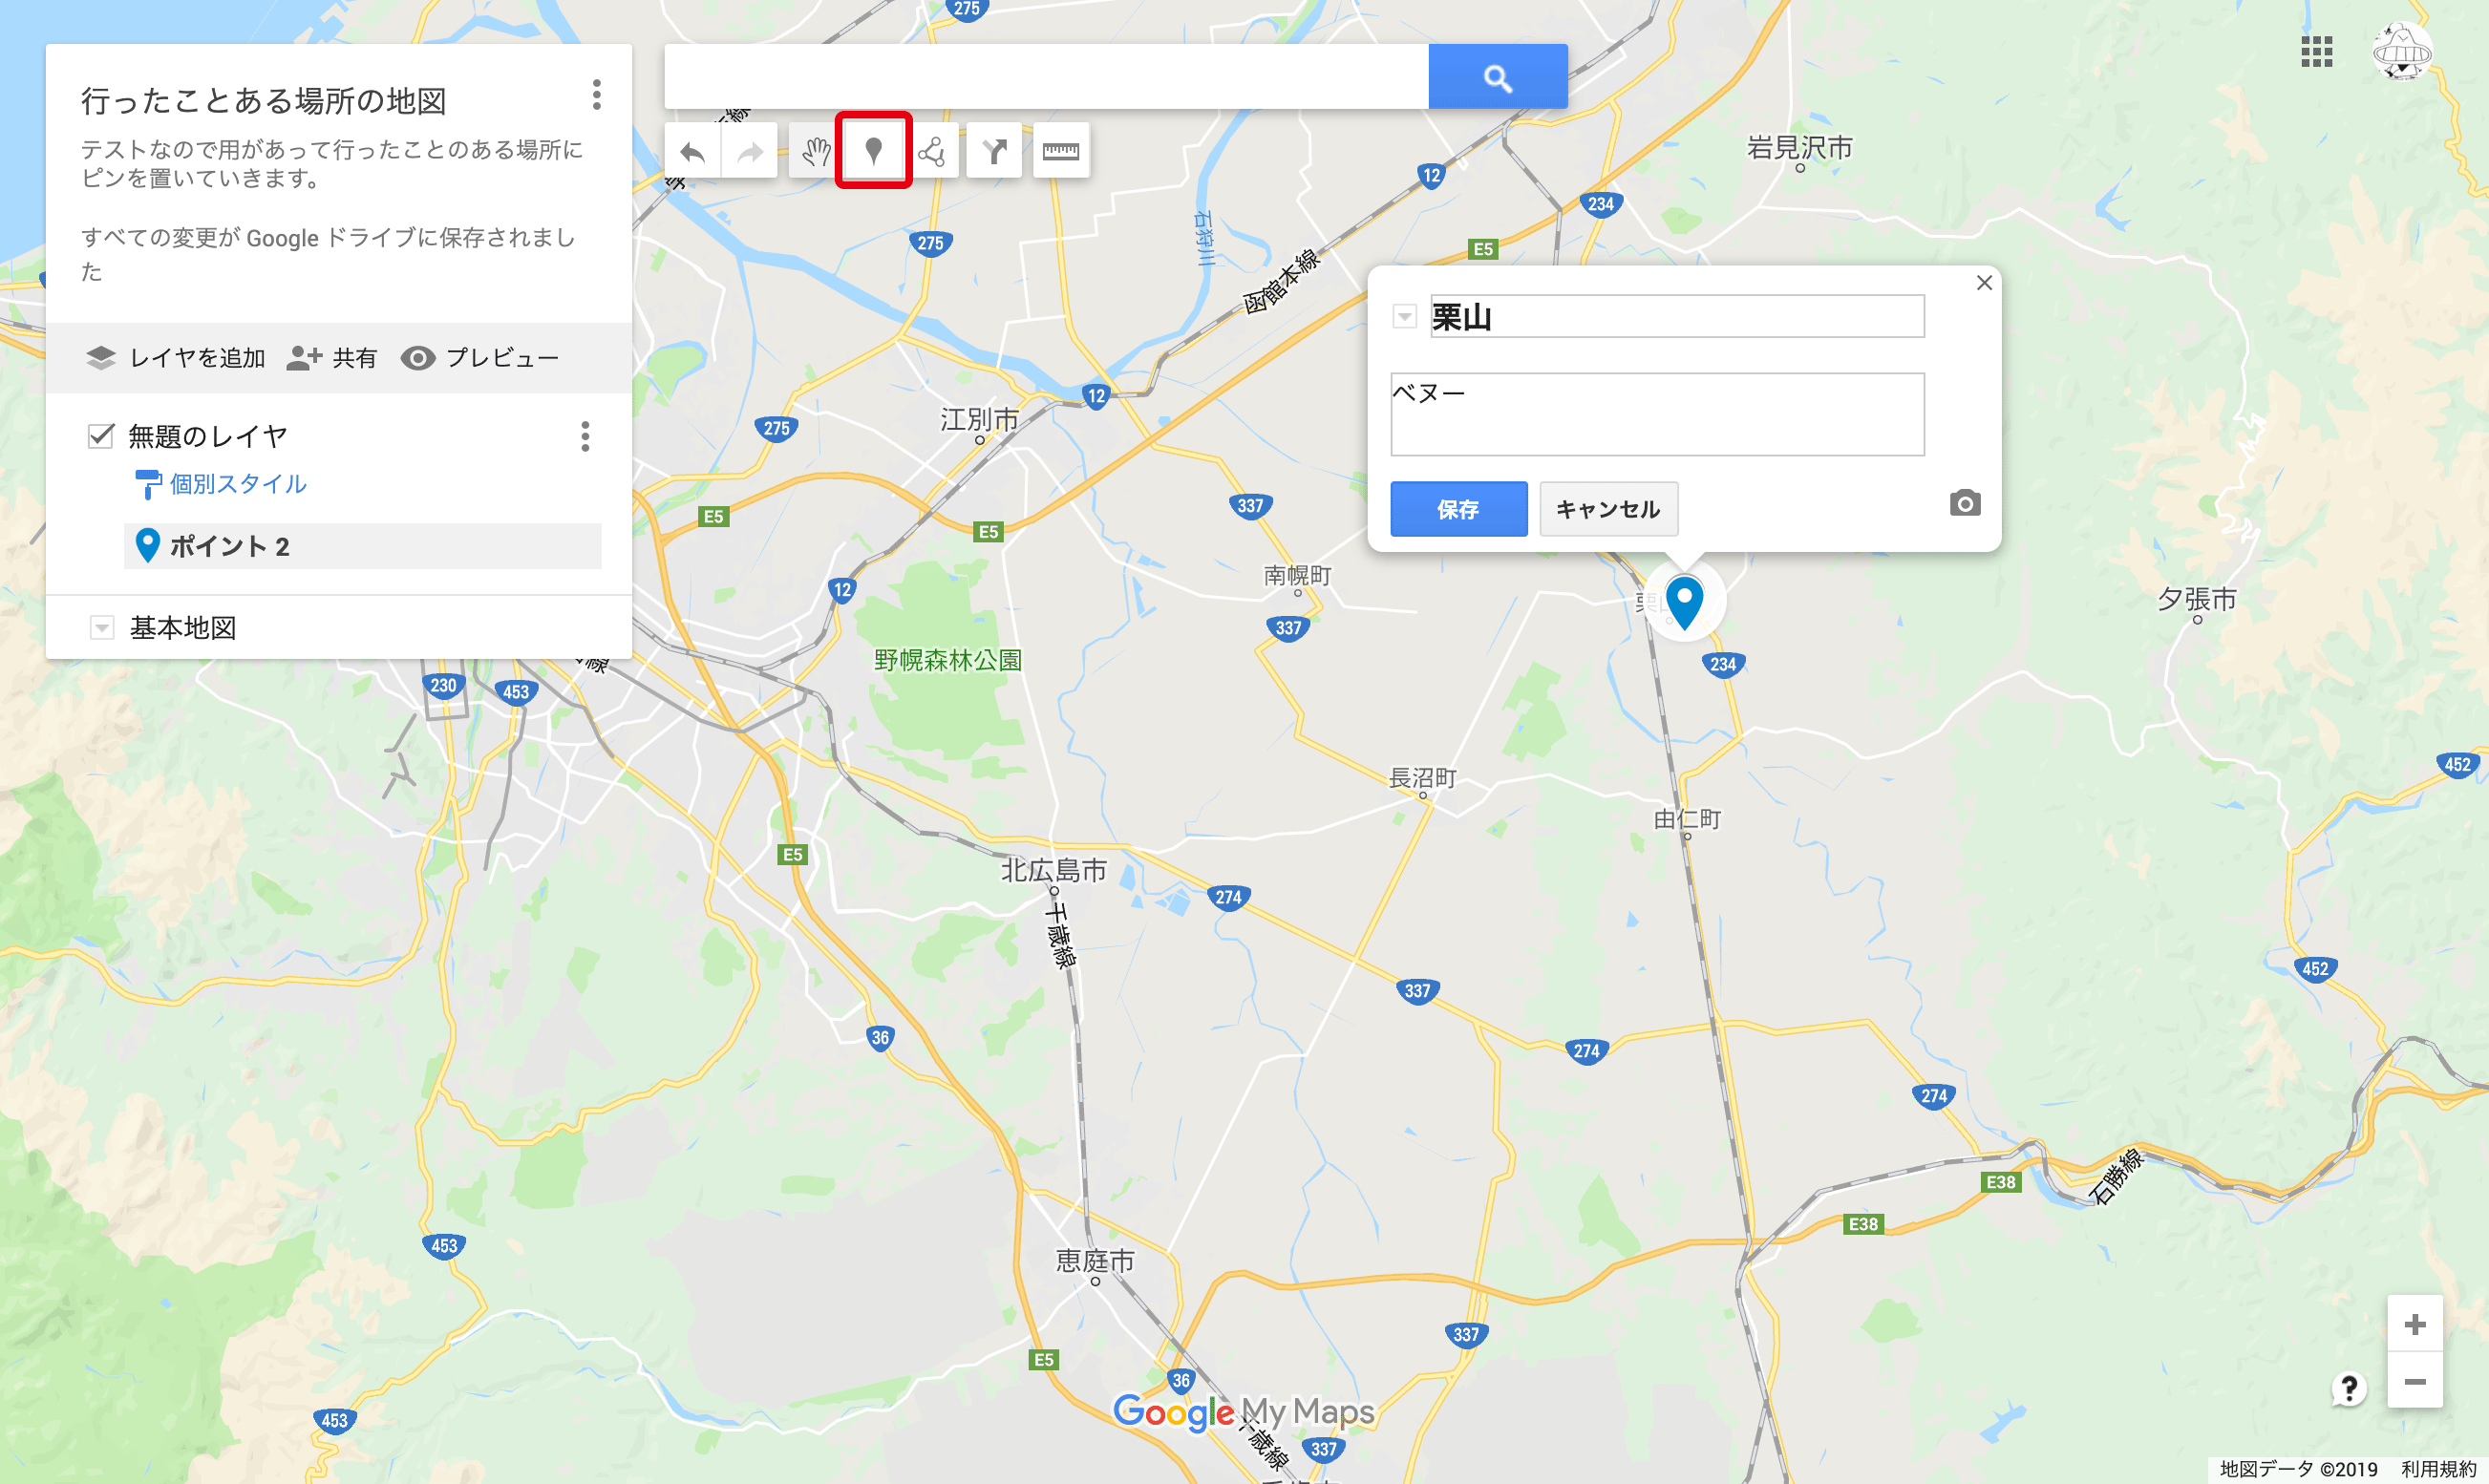The image size is (2489, 1484).
Task: Select the ruler measure distance tool
Action: (x=1061, y=151)
